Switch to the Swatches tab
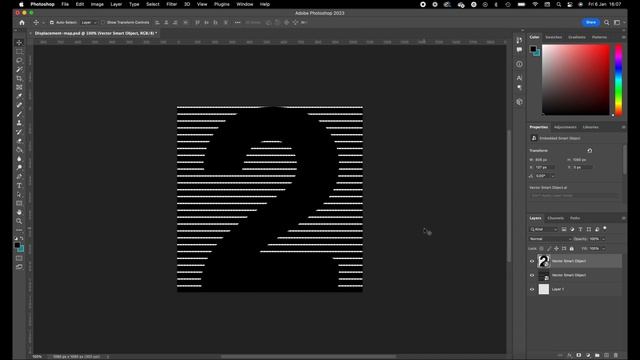The image size is (640, 360). (x=553, y=37)
